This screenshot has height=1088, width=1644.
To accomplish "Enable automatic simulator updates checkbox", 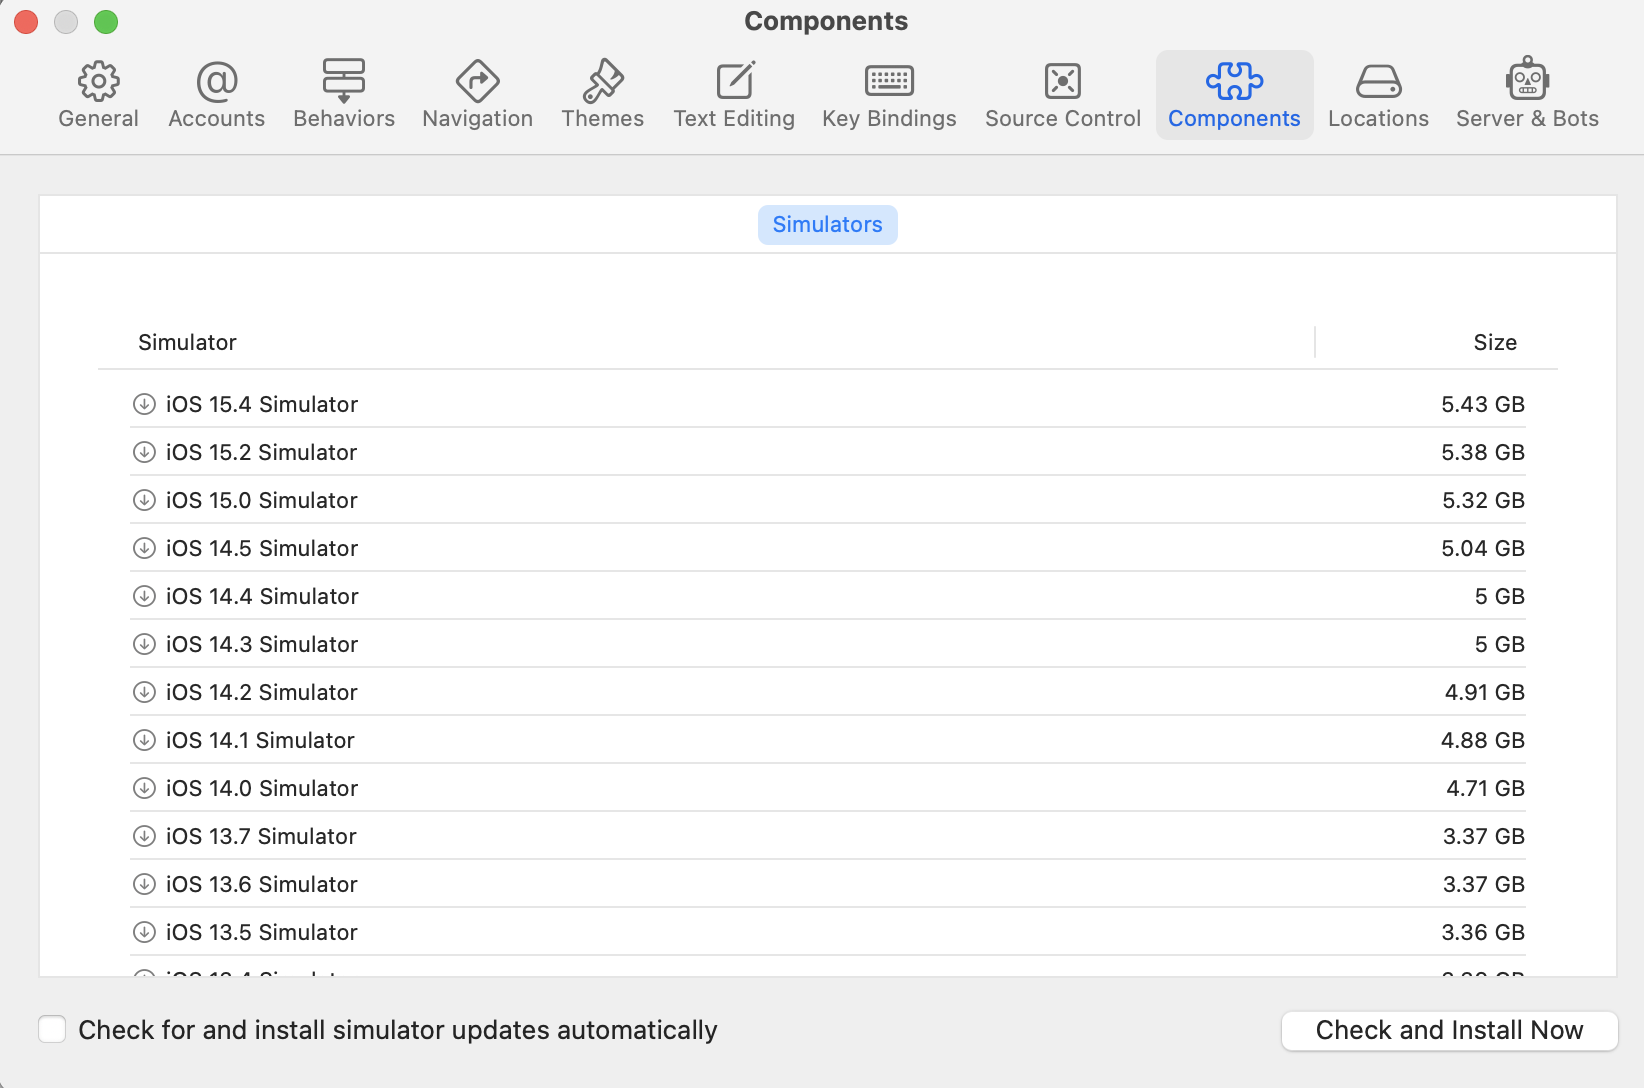I will [52, 1029].
